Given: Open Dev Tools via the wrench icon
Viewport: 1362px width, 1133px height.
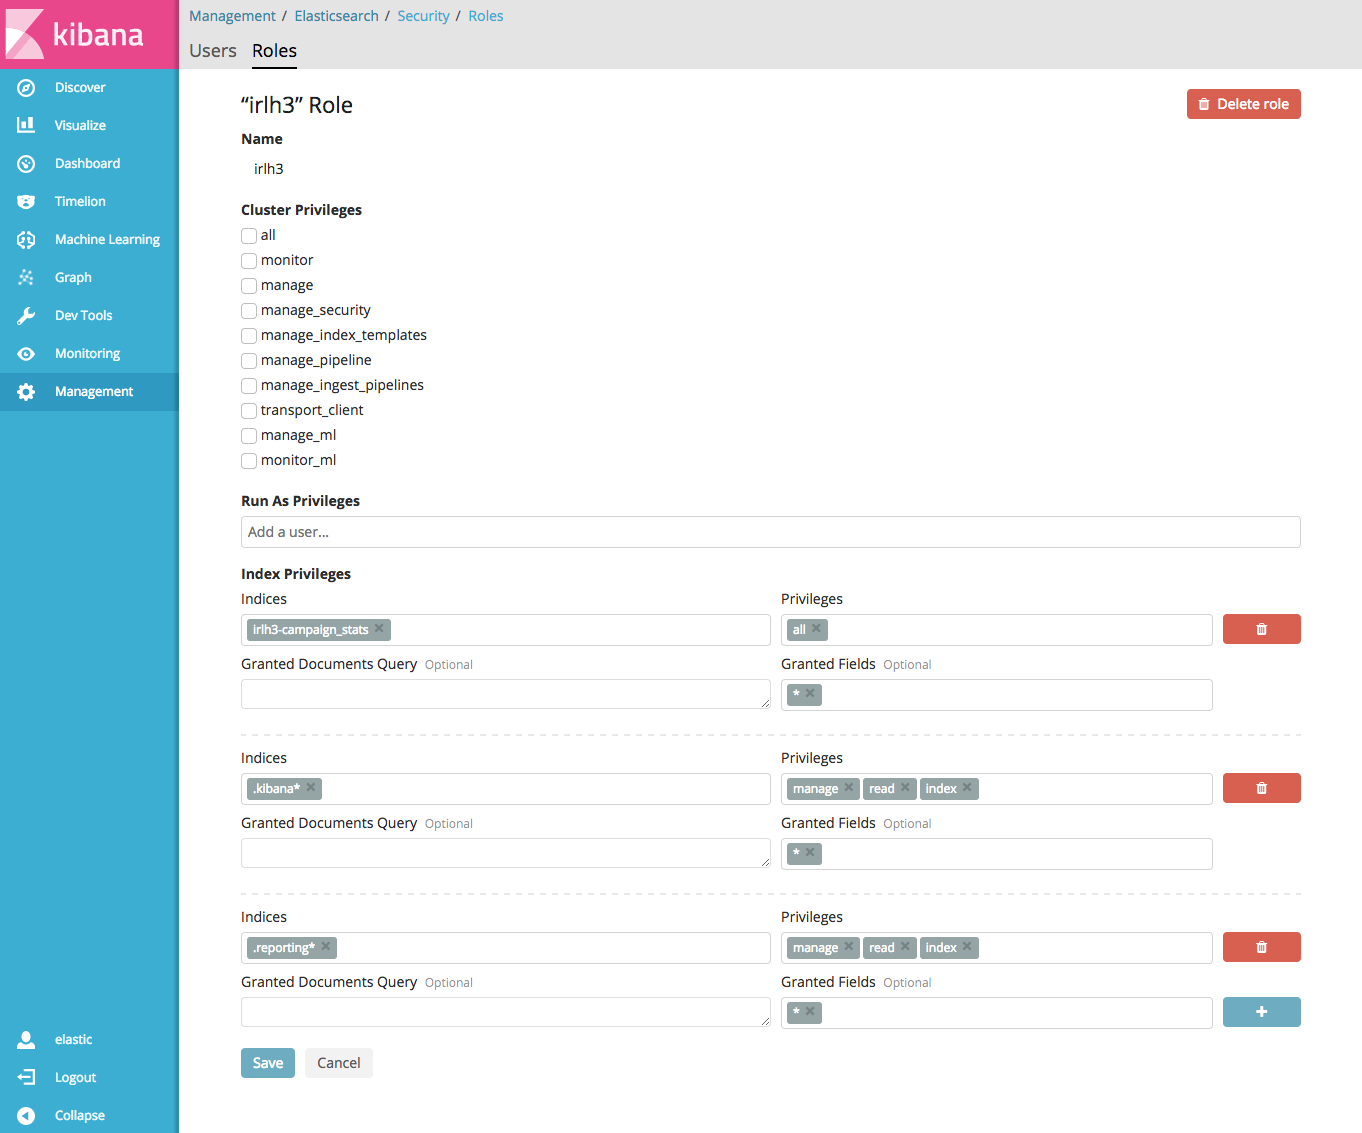Looking at the screenshot, I should point(26,316).
